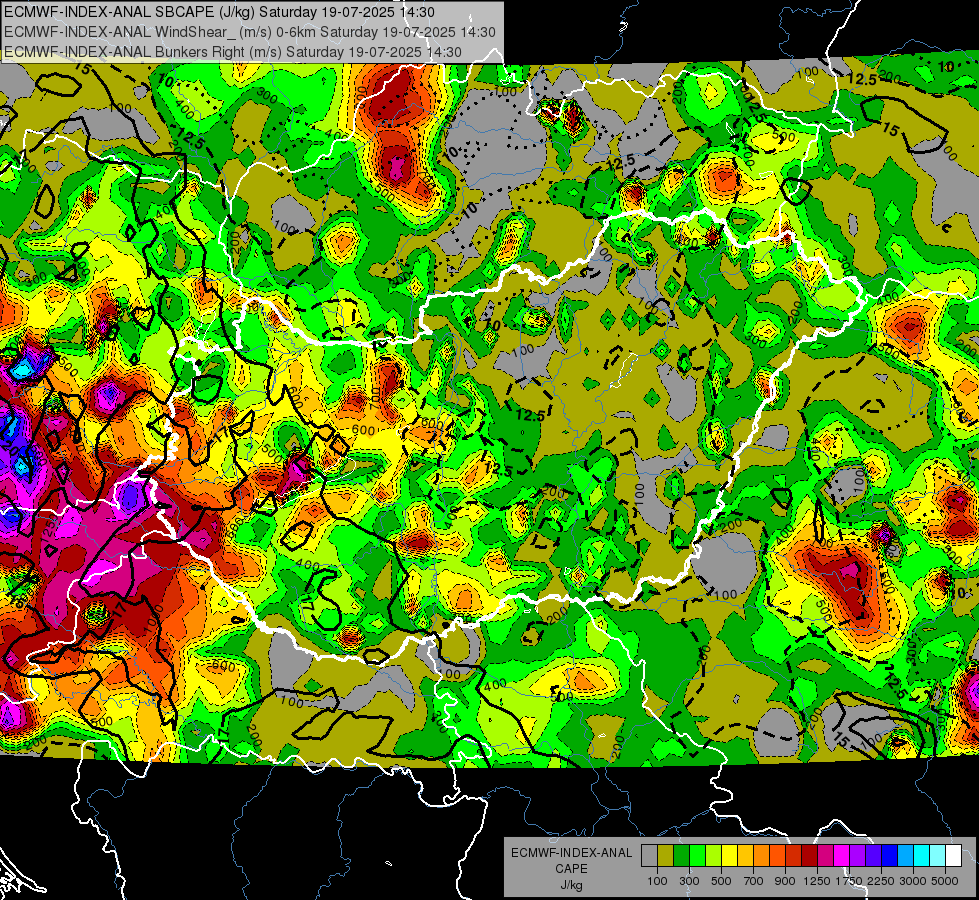Select the pure blue swatch after 2250
This screenshot has width=979, height=900.
click(890, 855)
